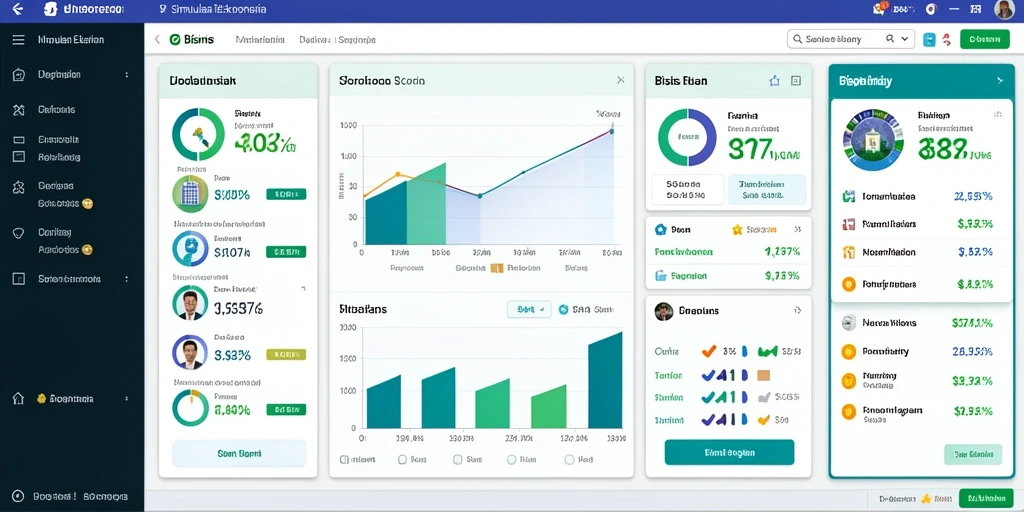Viewport: 1024px width, 512px height.
Task: Click user avatar in top right corner
Action: pyautogui.click(x=1004, y=9)
